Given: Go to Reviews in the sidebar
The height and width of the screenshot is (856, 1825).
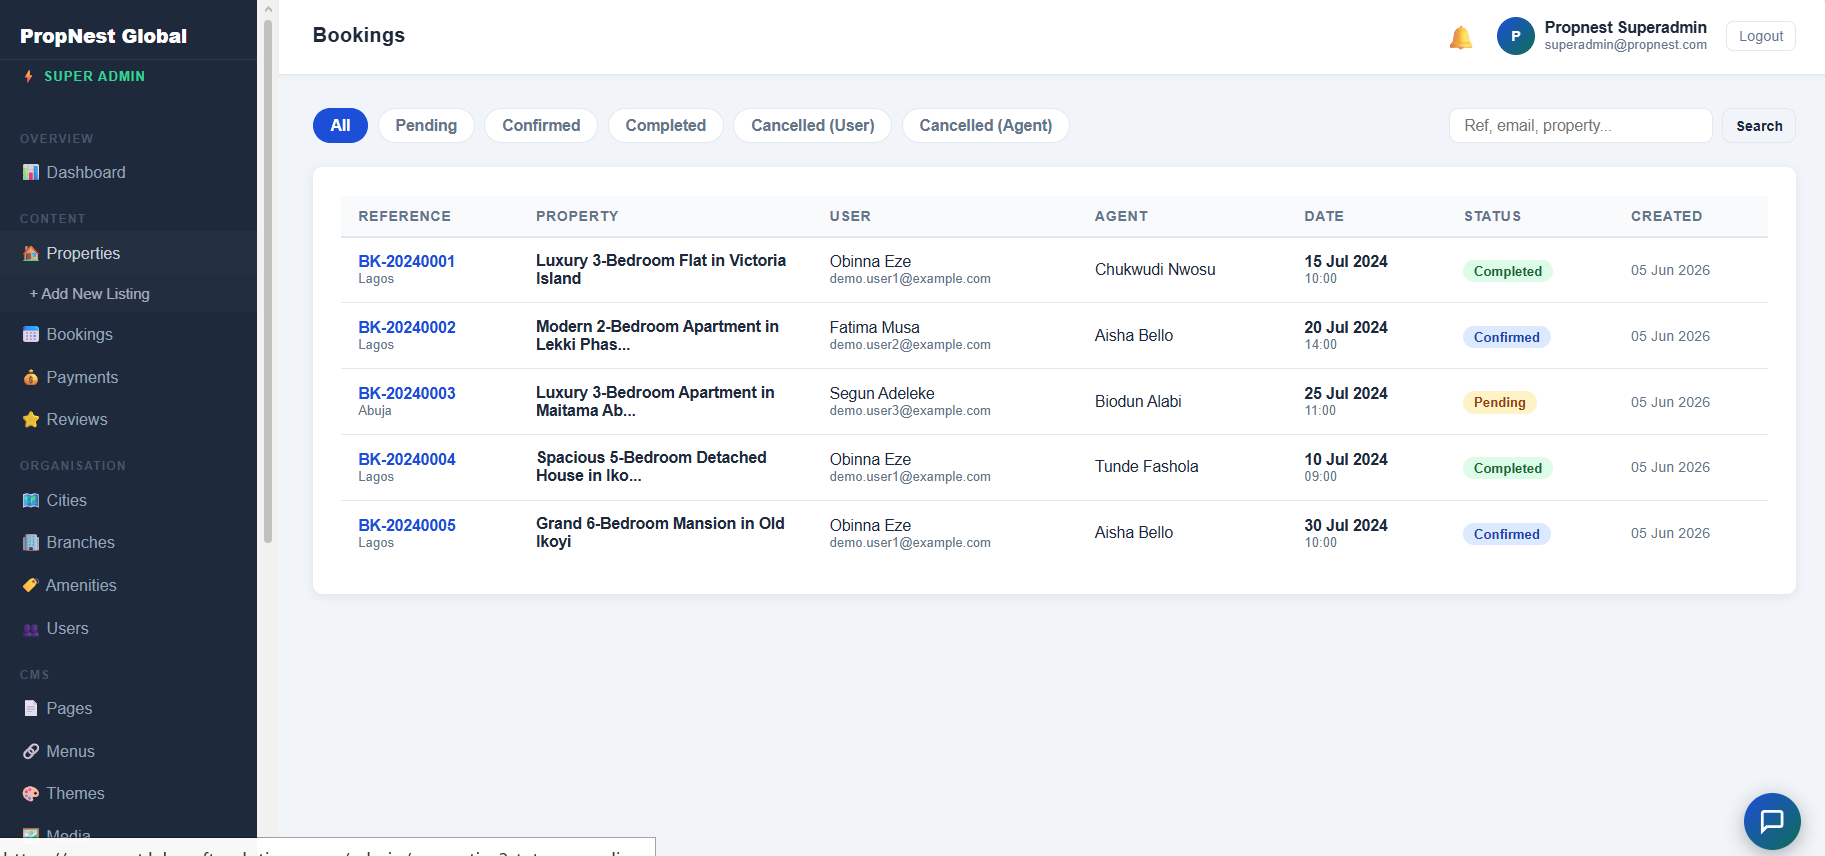Looking at the screenshot, I should click(x=128, y=419).
